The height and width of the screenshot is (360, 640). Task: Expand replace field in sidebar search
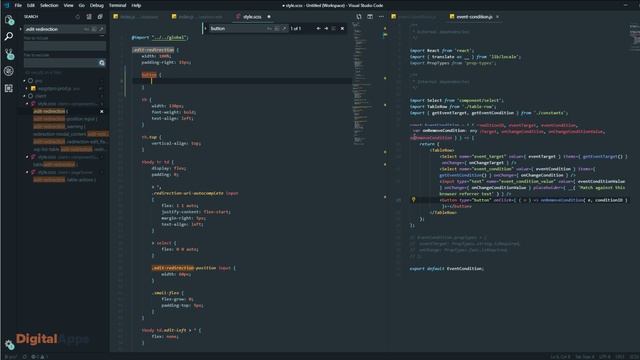[x=20, y=29]
